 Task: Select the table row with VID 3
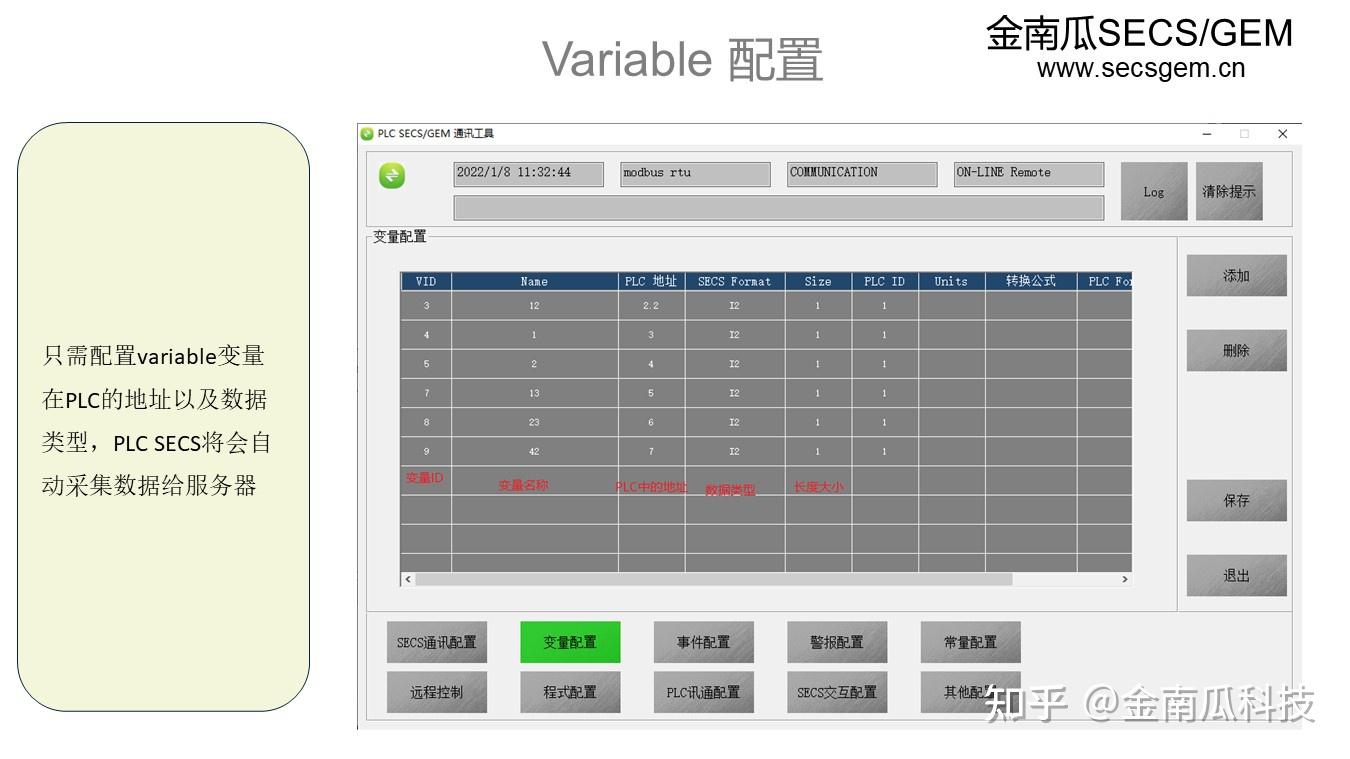click(600, 306)
